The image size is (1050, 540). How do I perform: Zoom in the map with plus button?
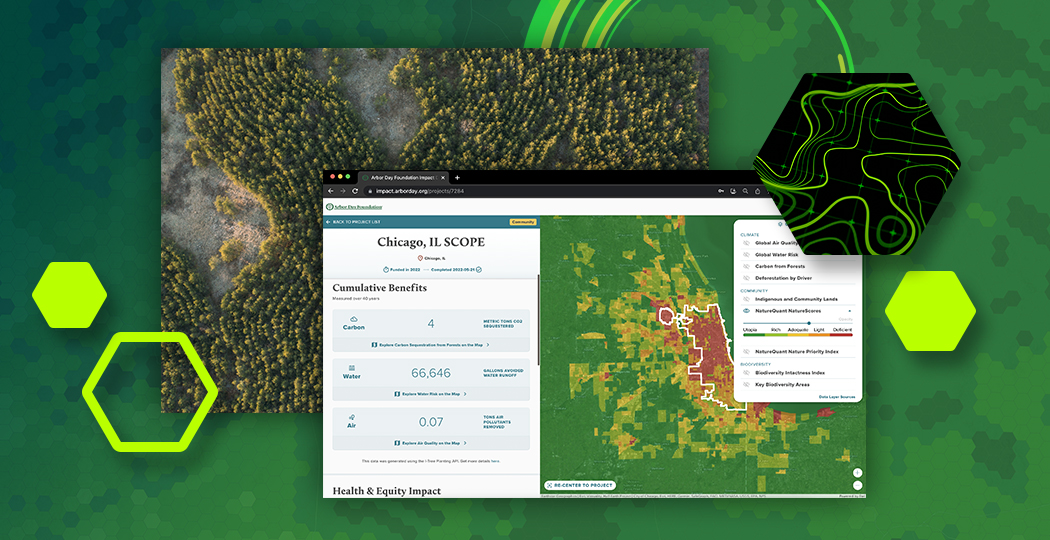point(858,473)
